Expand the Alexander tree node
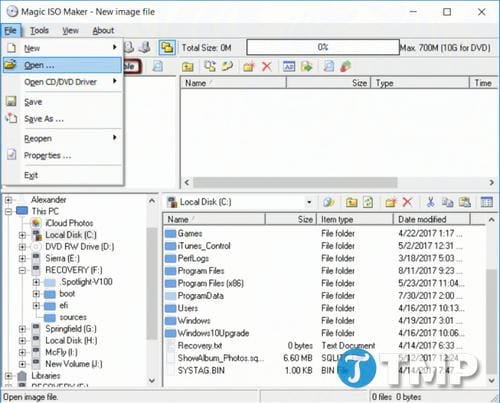Screen dimensions: 500x403 [x=9, y=200]
